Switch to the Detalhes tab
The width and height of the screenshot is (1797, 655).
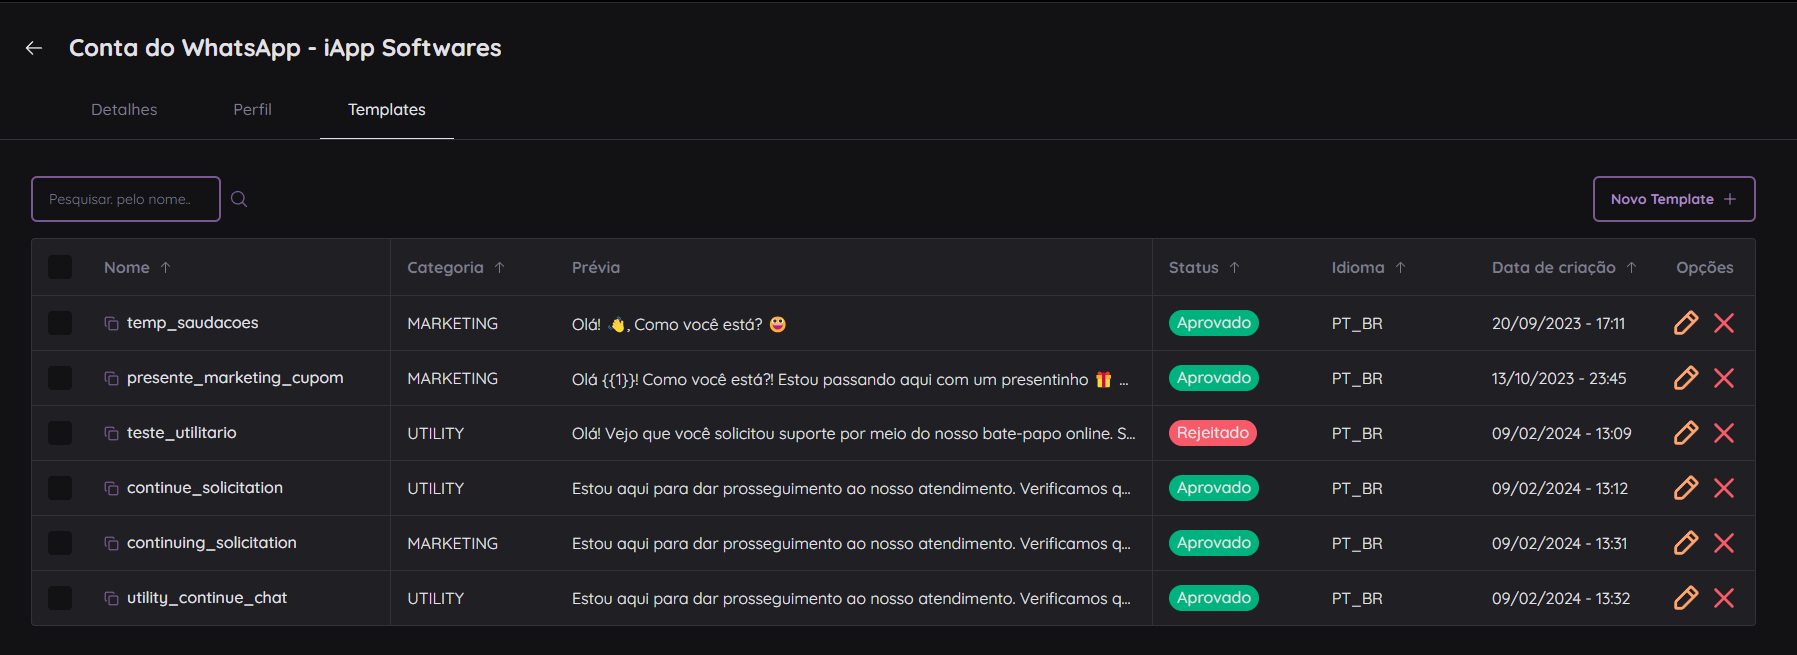[x=124, y=110]
